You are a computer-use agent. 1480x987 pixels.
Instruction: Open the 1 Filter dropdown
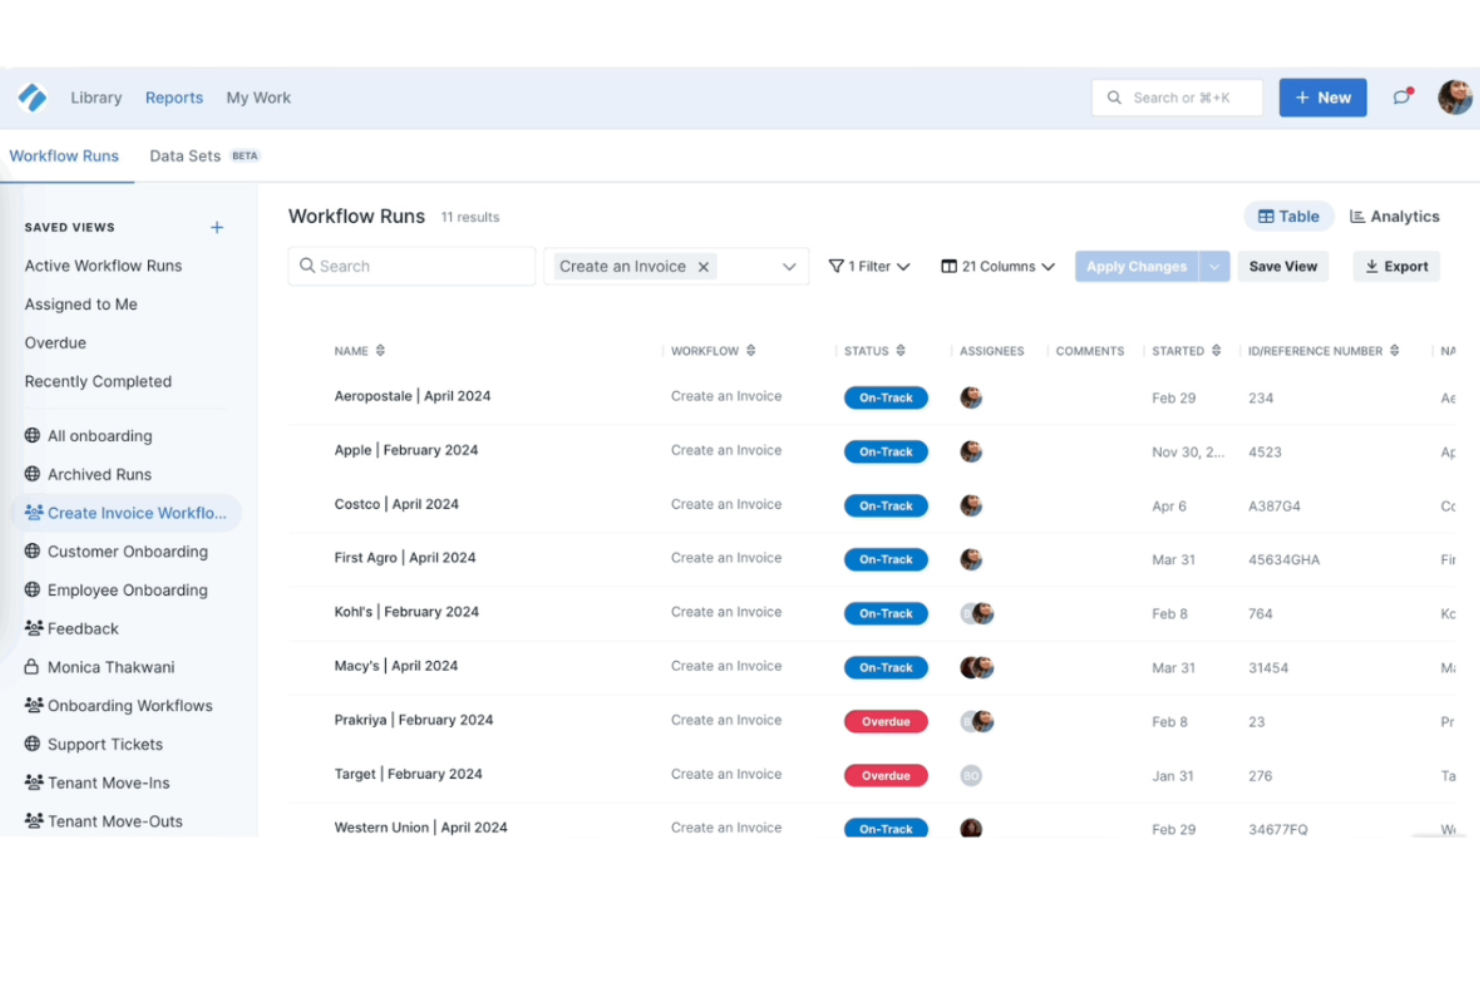(x=869, y=267)
